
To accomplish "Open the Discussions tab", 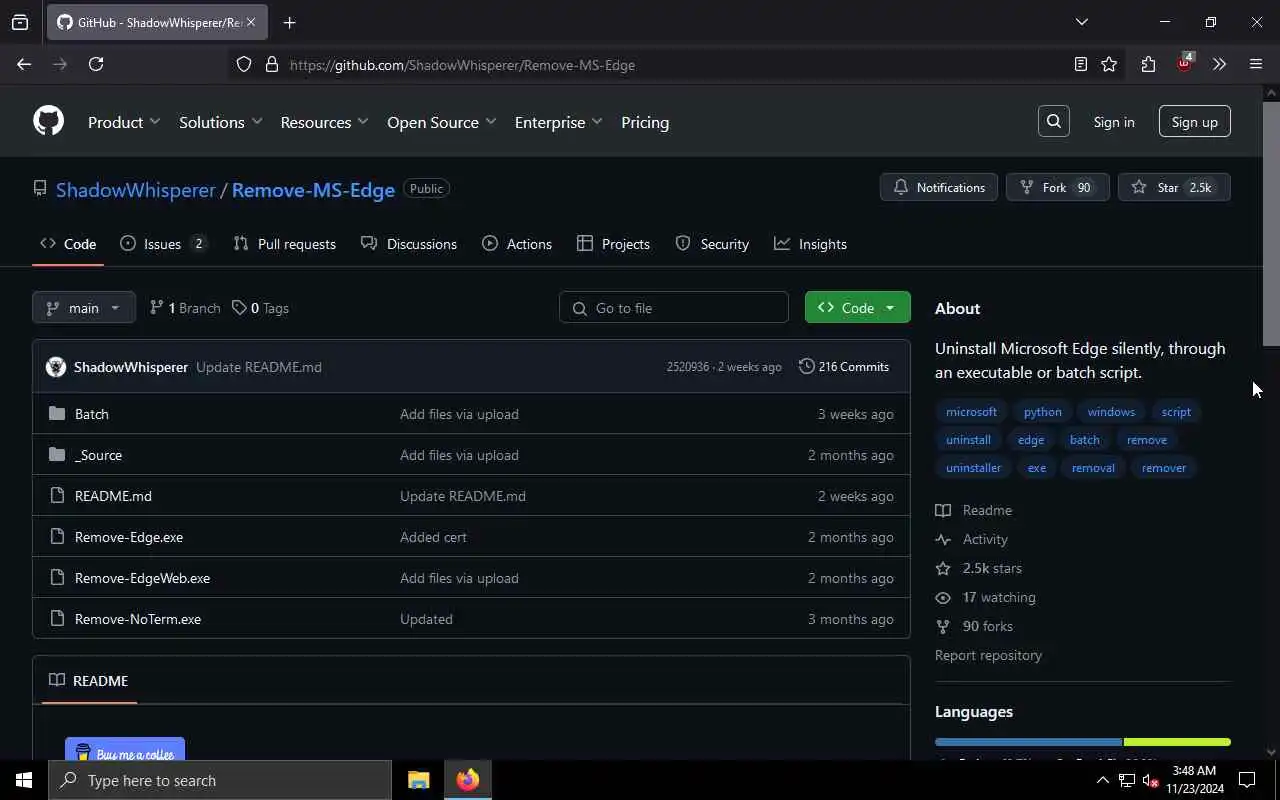I will pyautogui.click(x=409, y=244).
